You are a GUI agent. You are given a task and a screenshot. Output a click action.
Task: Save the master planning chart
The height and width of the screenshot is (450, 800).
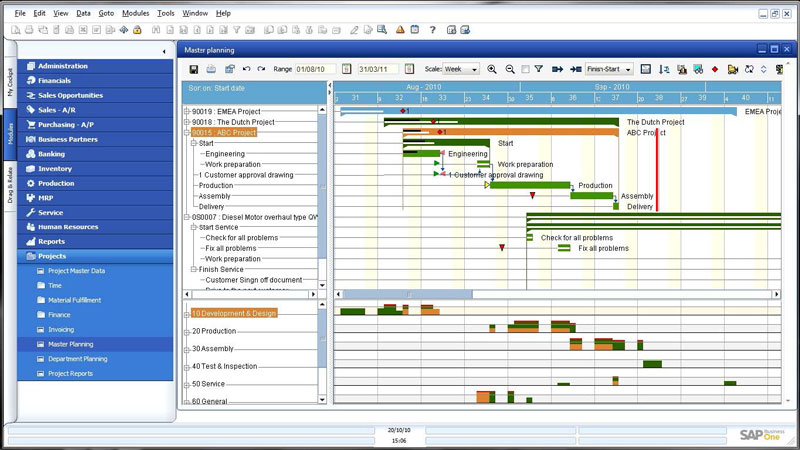click(x=193, y=69)
